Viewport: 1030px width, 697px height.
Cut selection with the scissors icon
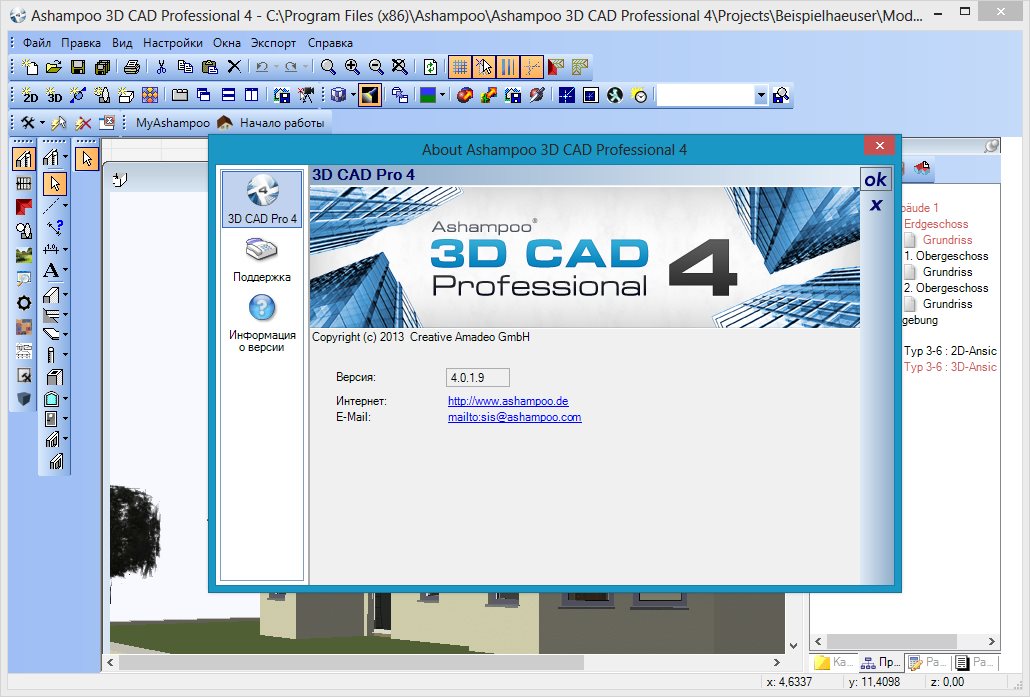[x=162, y=66]
